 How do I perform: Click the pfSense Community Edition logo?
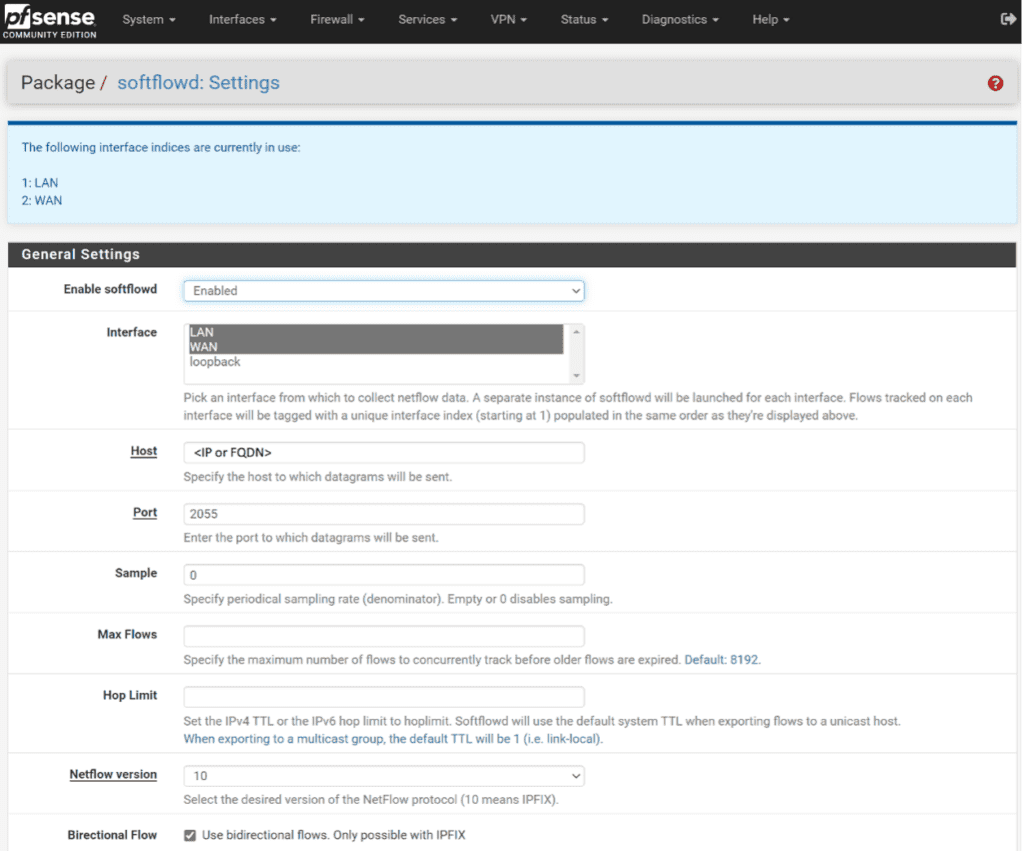[x=50, y=22]
